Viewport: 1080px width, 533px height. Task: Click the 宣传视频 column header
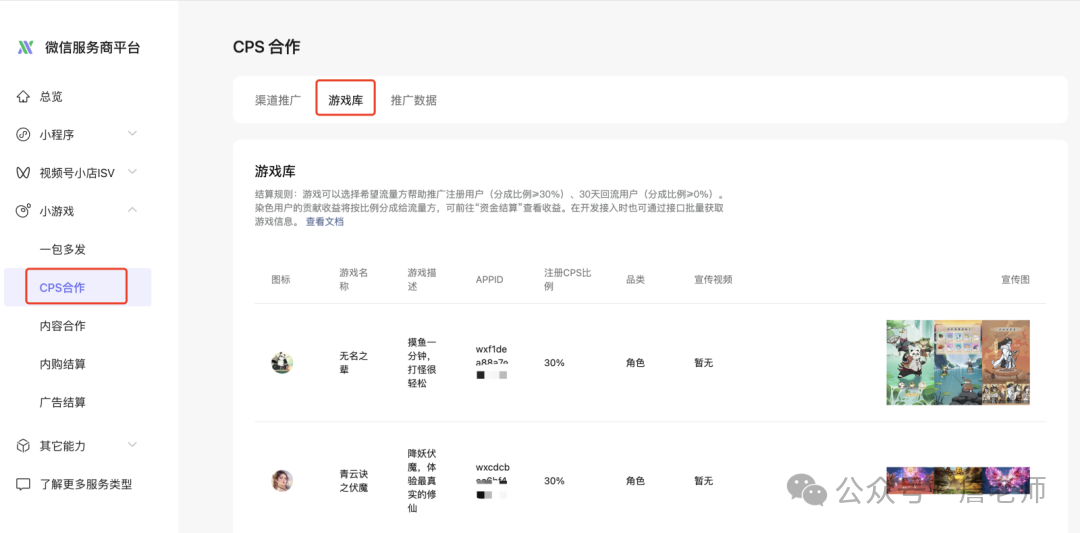713,280
